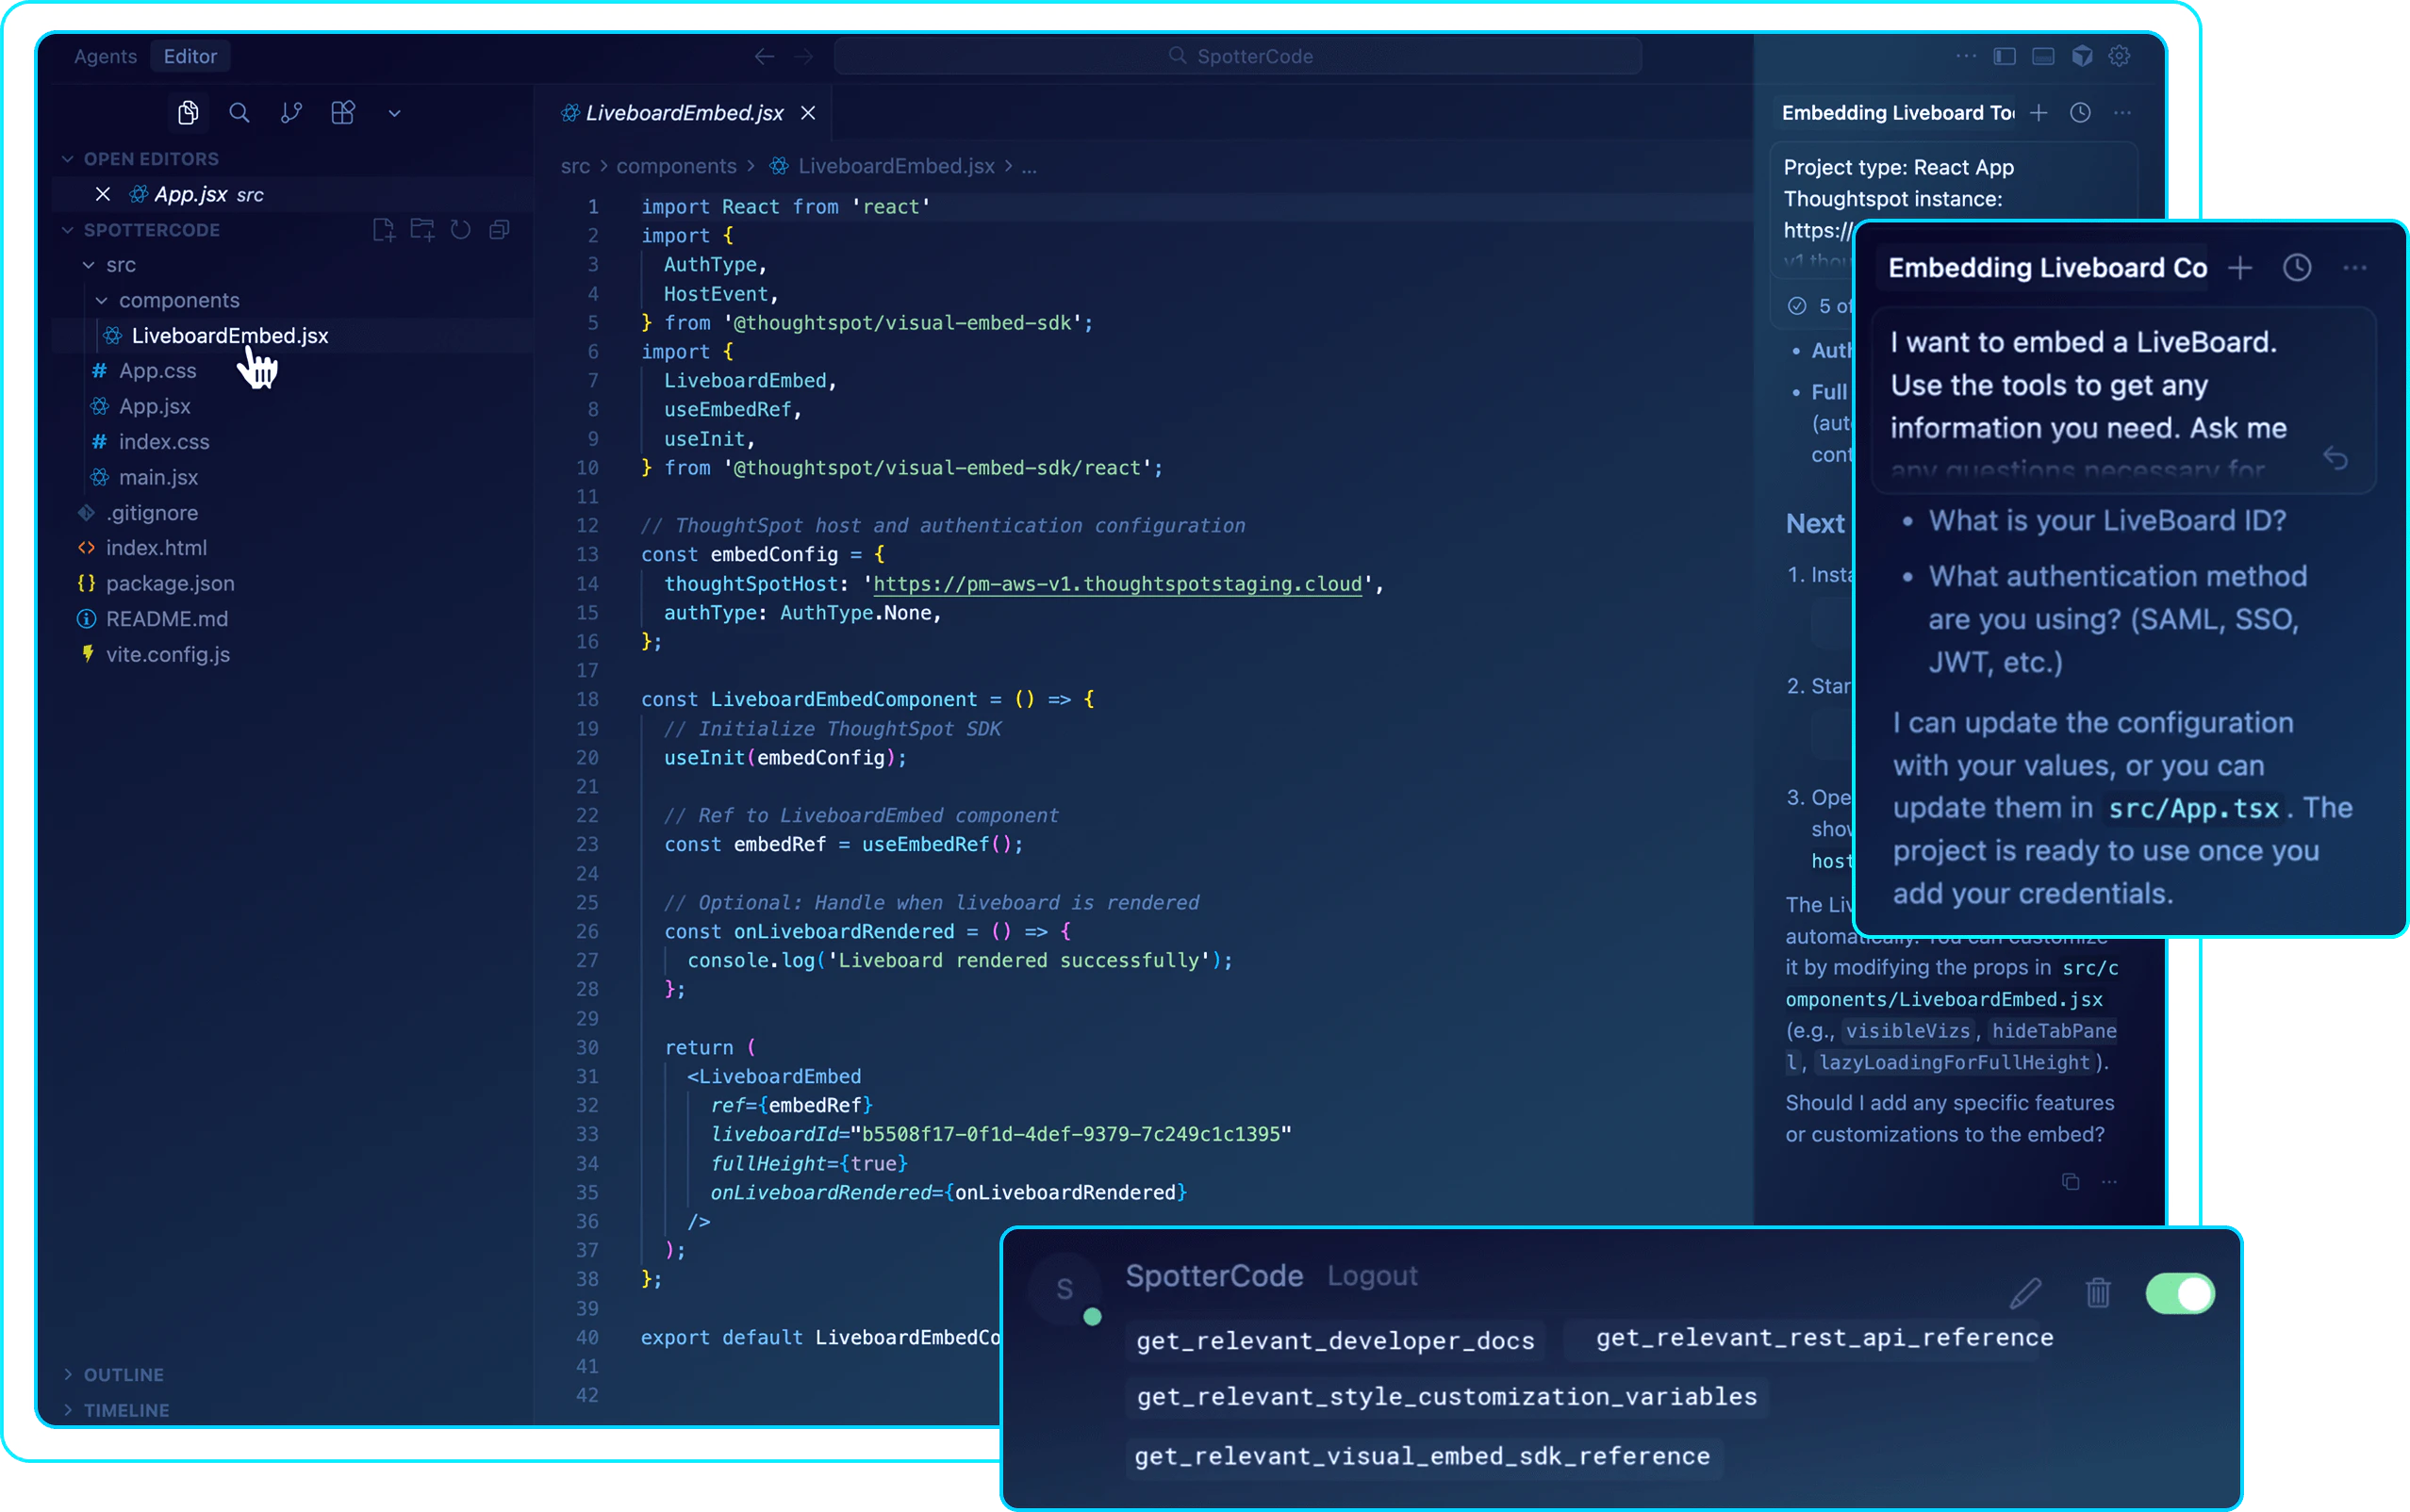Click the Collapse Folders icon in Explorer
This screenshot has height=1512, width=2410.
tap(499, 230)
